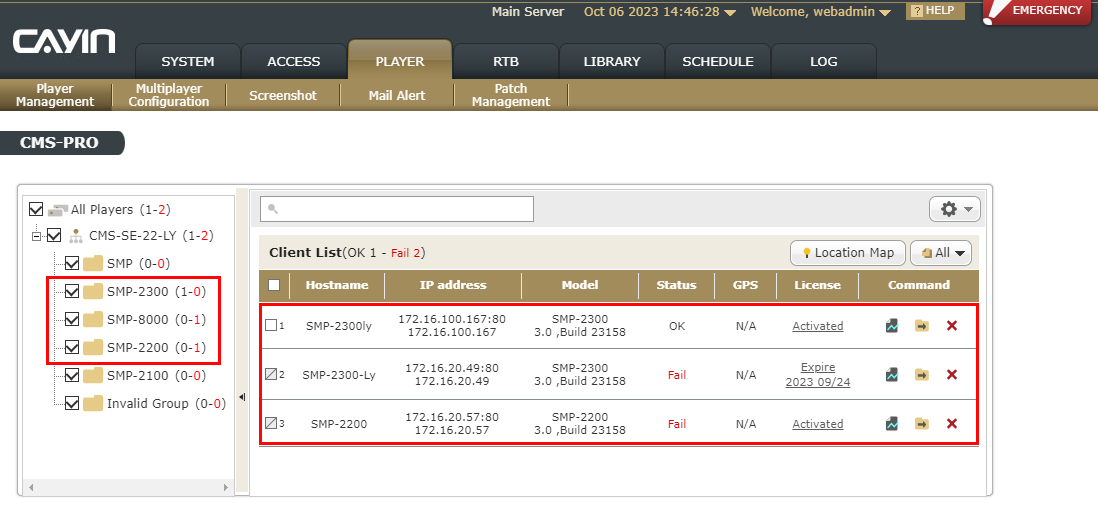Image resolution: width=1098 pixels, height=510 pixels.
Task: Open the LIBRARY tab
Action: [612, 62]
